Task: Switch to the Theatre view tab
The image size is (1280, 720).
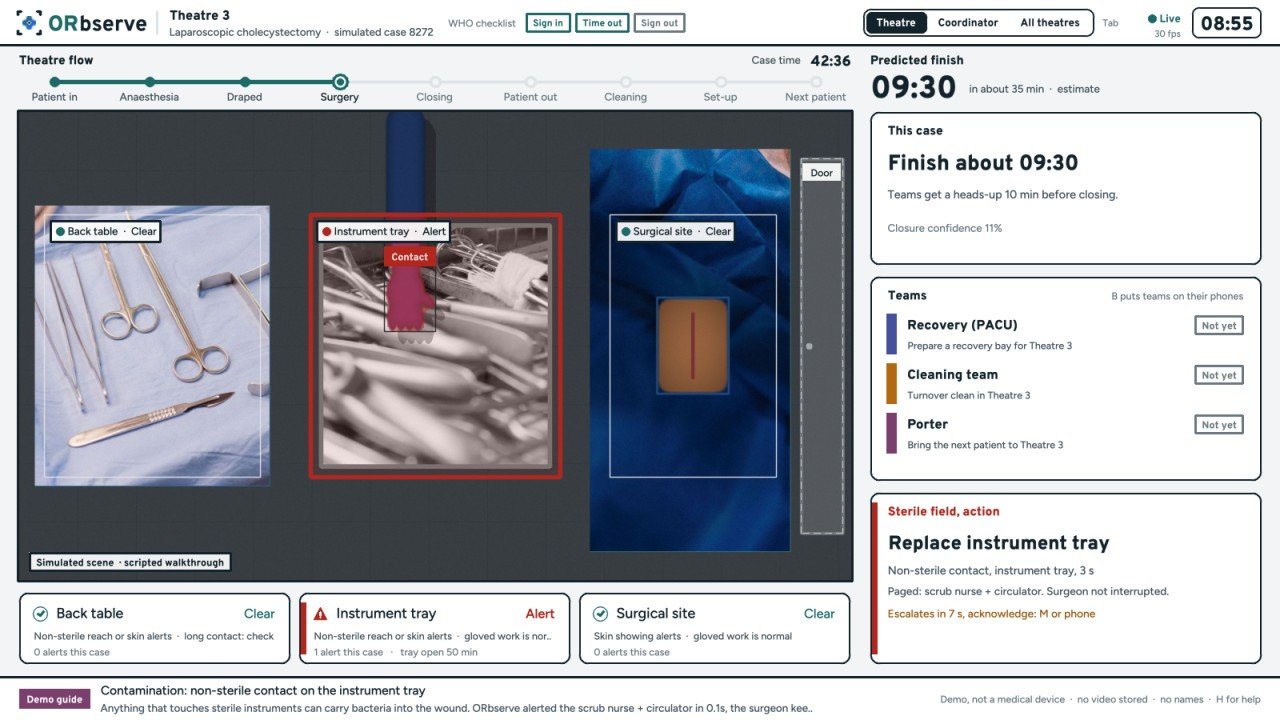Action: (x=896, y=22)
